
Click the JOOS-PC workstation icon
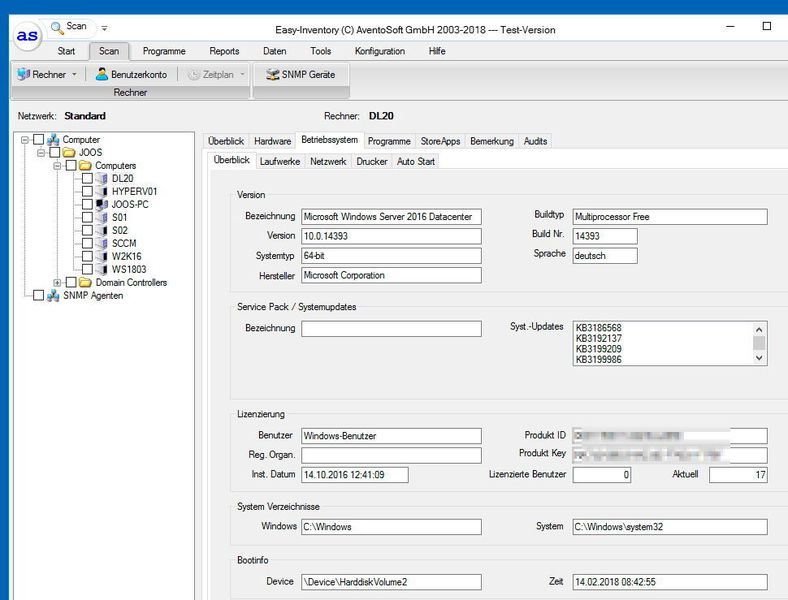[x=102, y=205]
